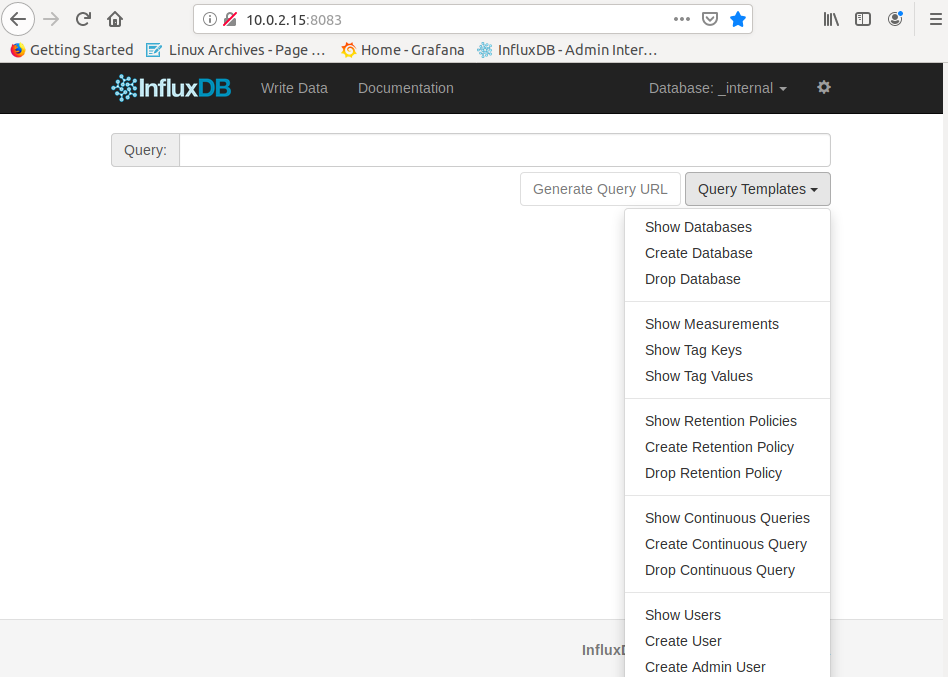
Task: Select Show Continuous Queries template
Action: click(727, 519)
